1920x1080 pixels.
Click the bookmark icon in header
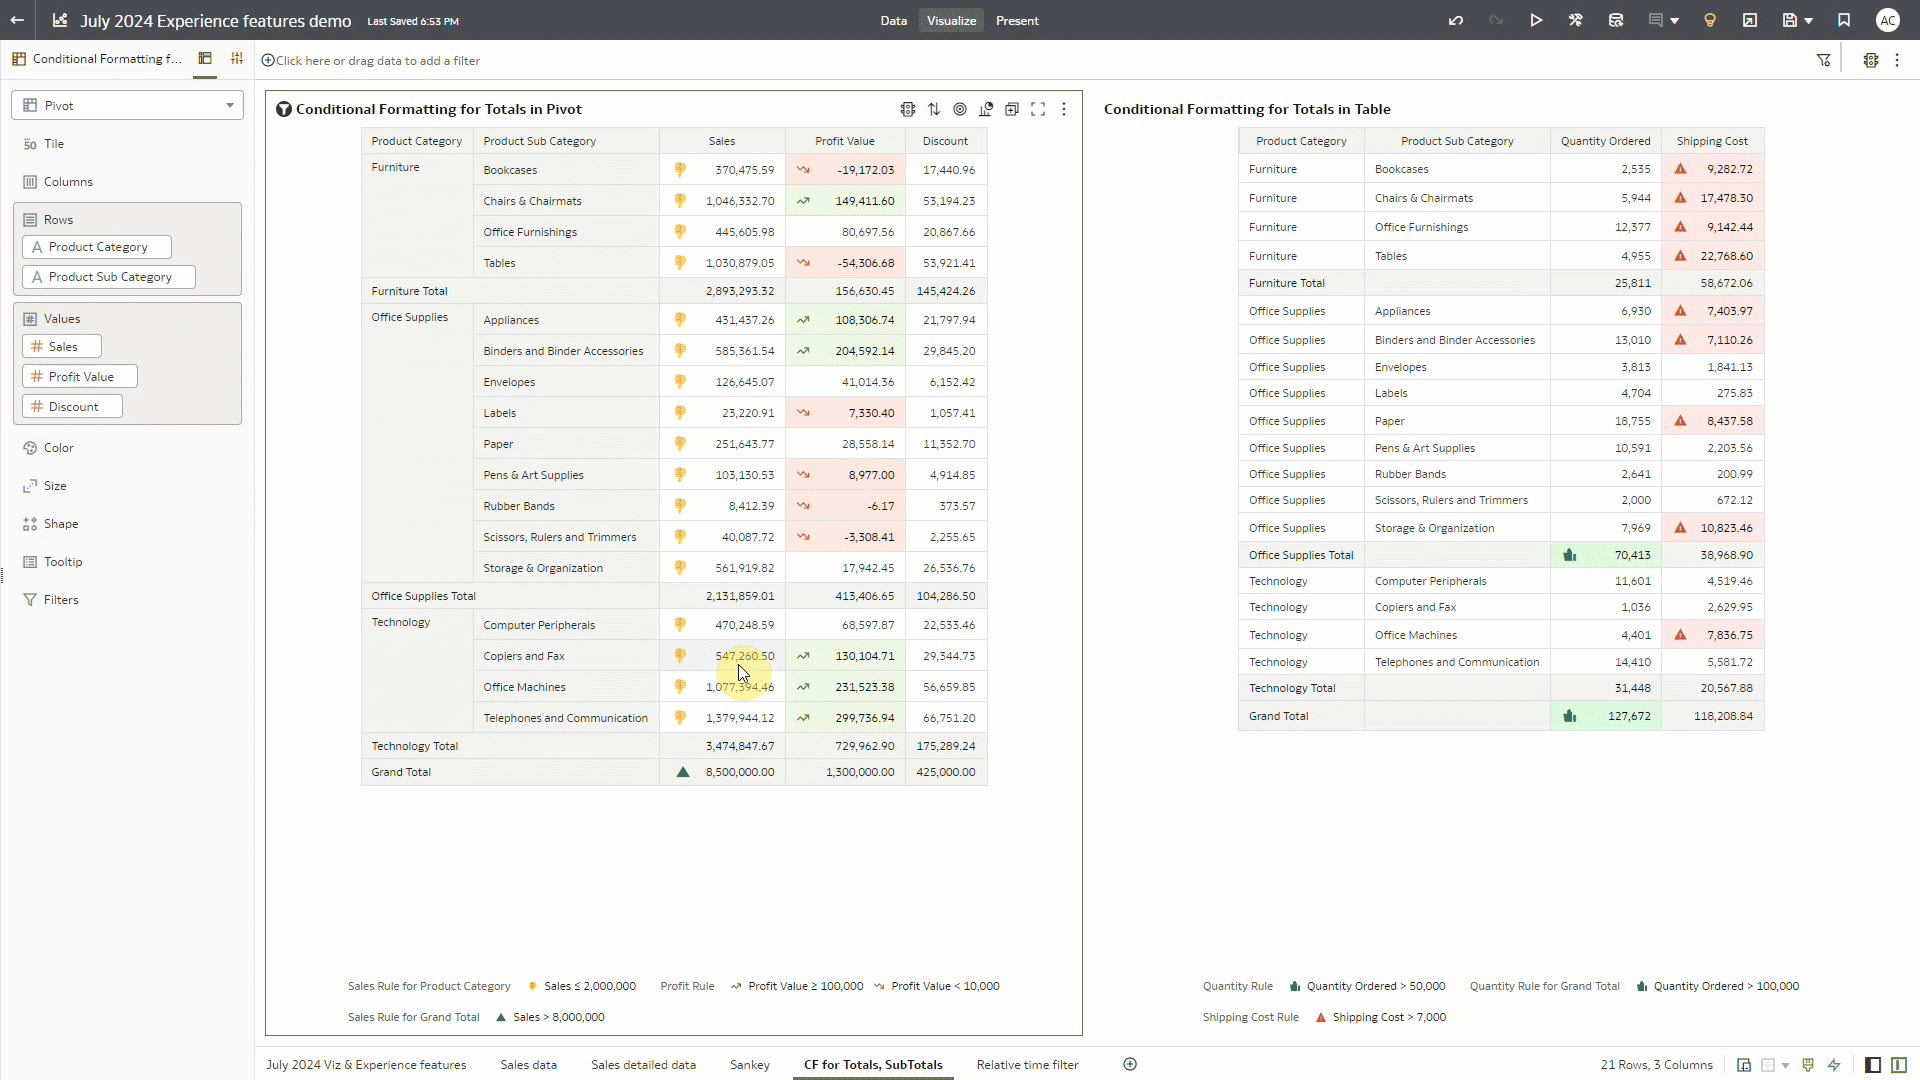(x=1844, y=20)
